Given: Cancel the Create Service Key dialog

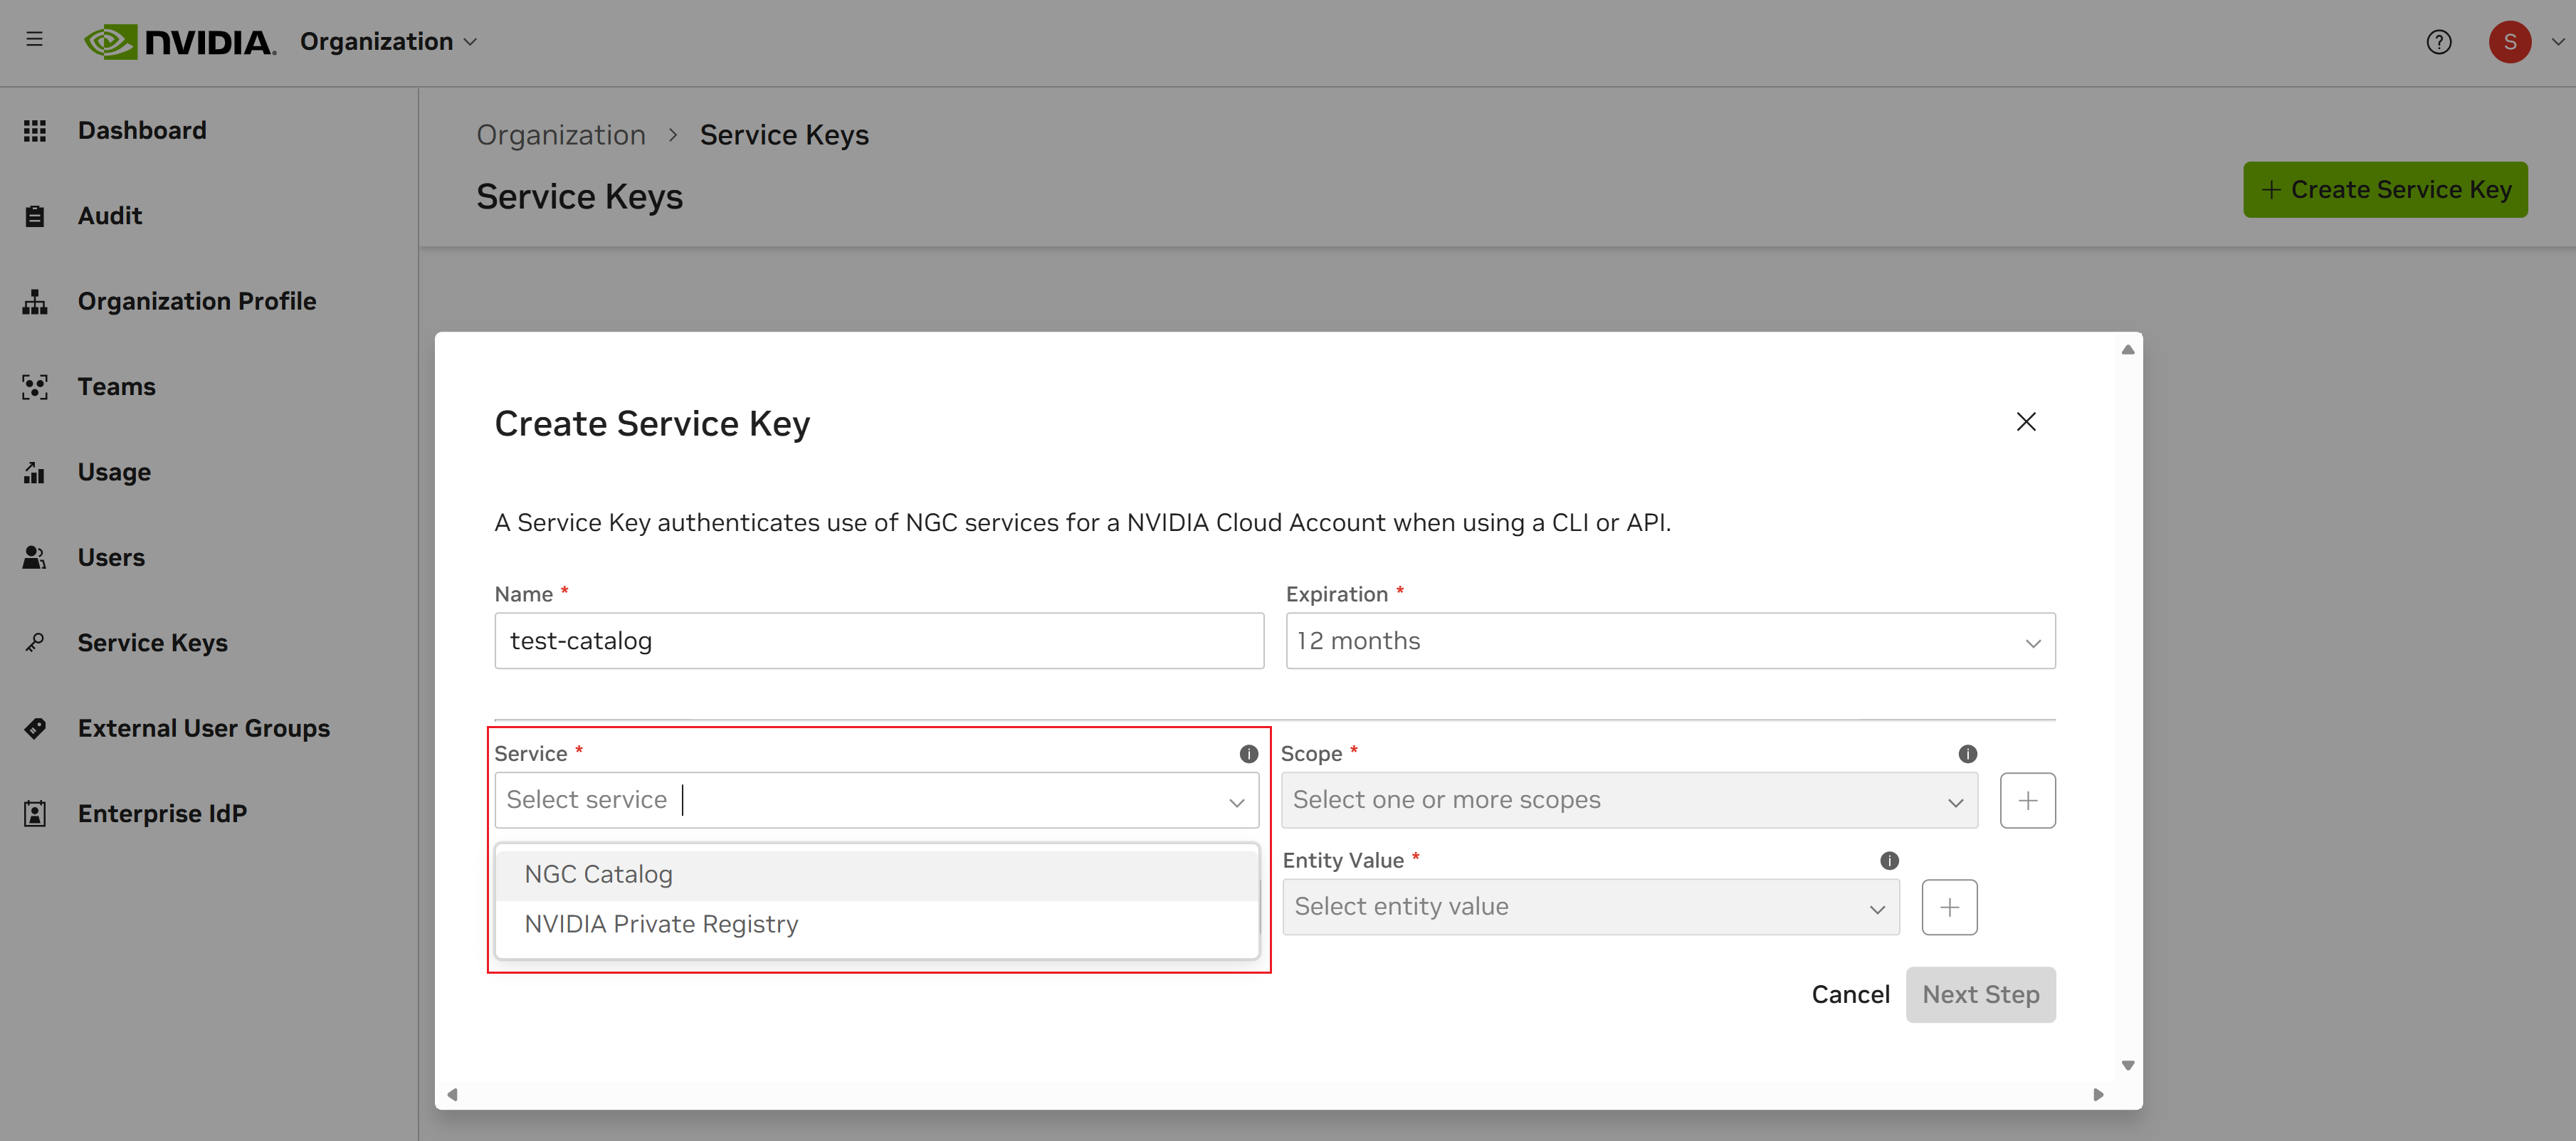Looking at the screenshot, I should (1850, 994).
